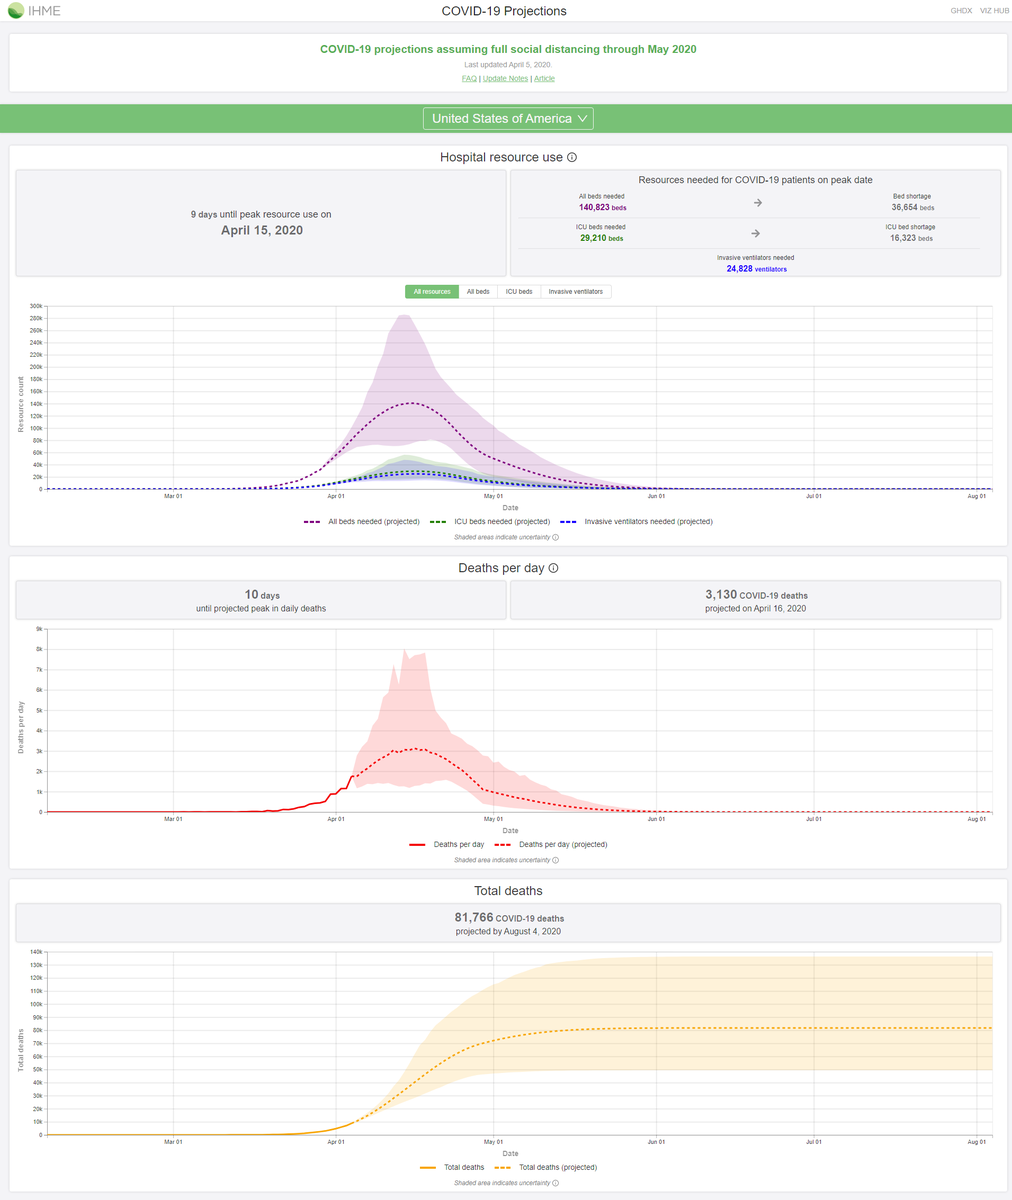The height and width of the screenshot is (1200, 1012).
Task: Click the 16,323 ICU bed shortage value
Action: [x=912, y=239]
